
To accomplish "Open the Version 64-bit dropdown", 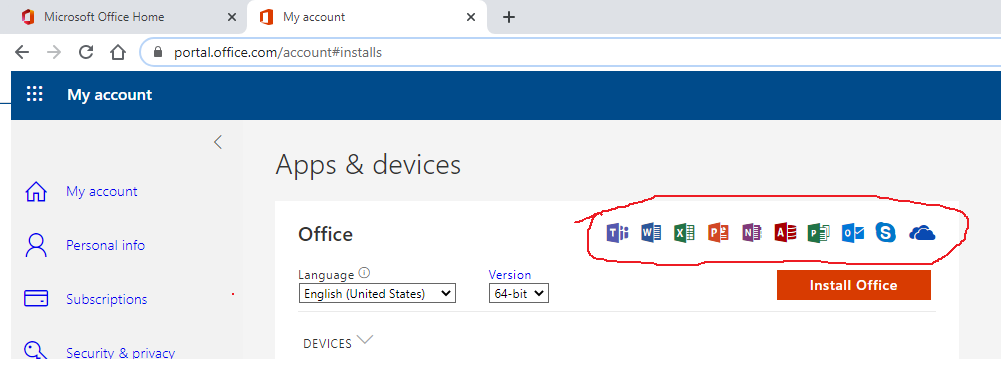I will click(x=519, y=294).
